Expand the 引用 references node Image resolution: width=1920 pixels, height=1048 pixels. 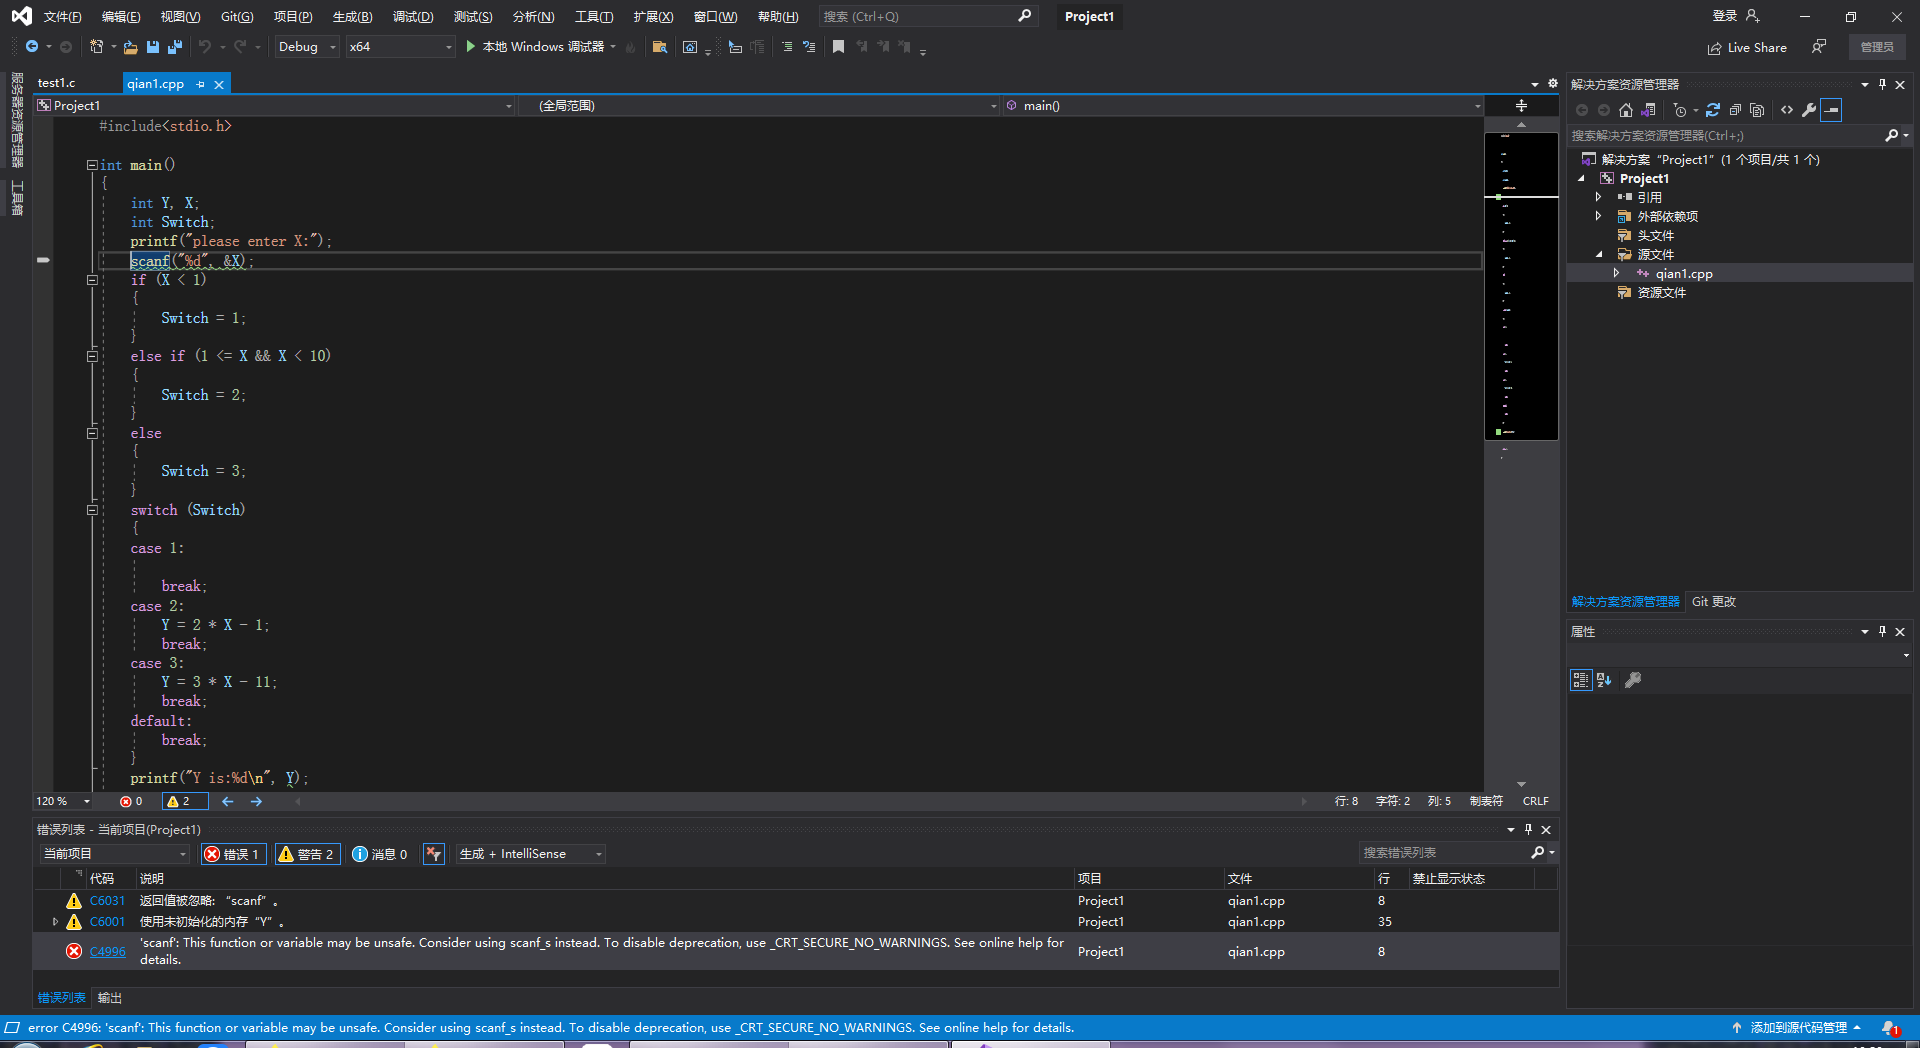click(1599, 198)
